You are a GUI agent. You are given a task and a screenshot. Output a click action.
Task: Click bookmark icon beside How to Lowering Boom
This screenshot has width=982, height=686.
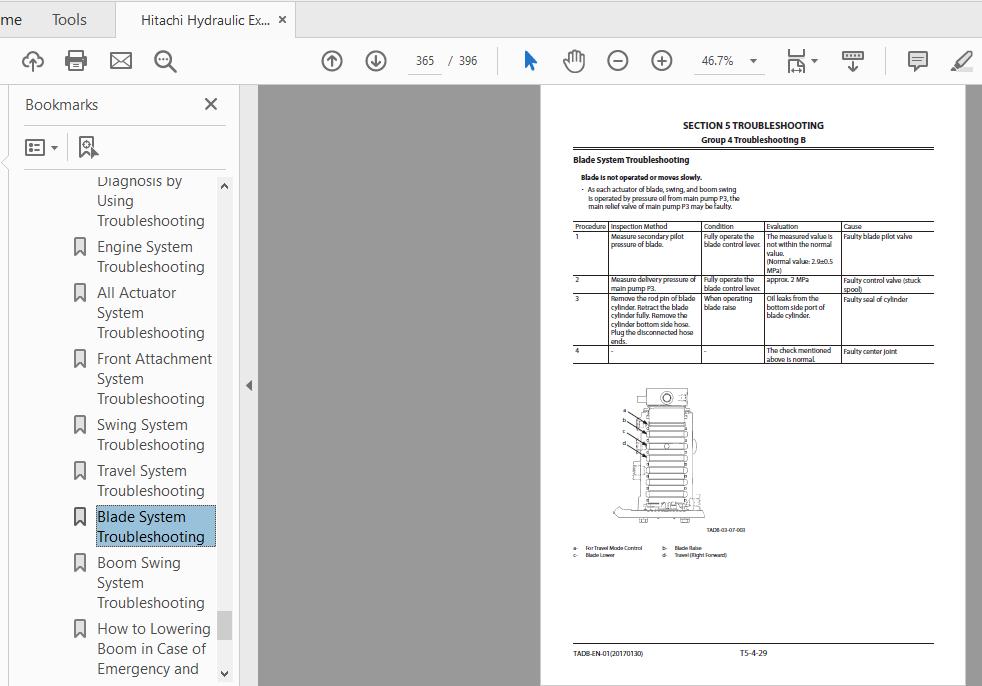(x=80, y=628)
